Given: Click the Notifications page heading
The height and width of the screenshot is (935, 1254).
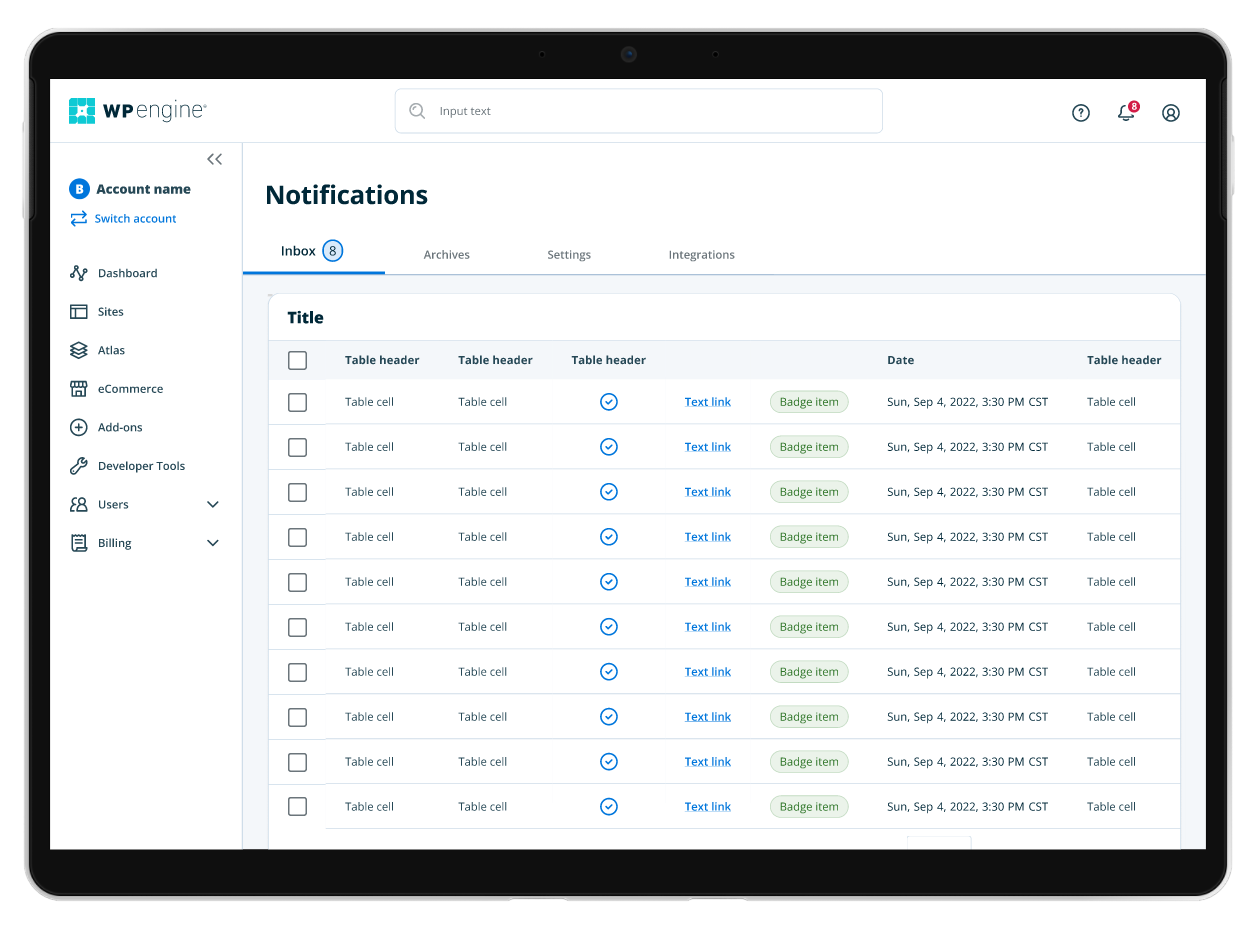Looking at the screenshot, I should coord(346,195).
